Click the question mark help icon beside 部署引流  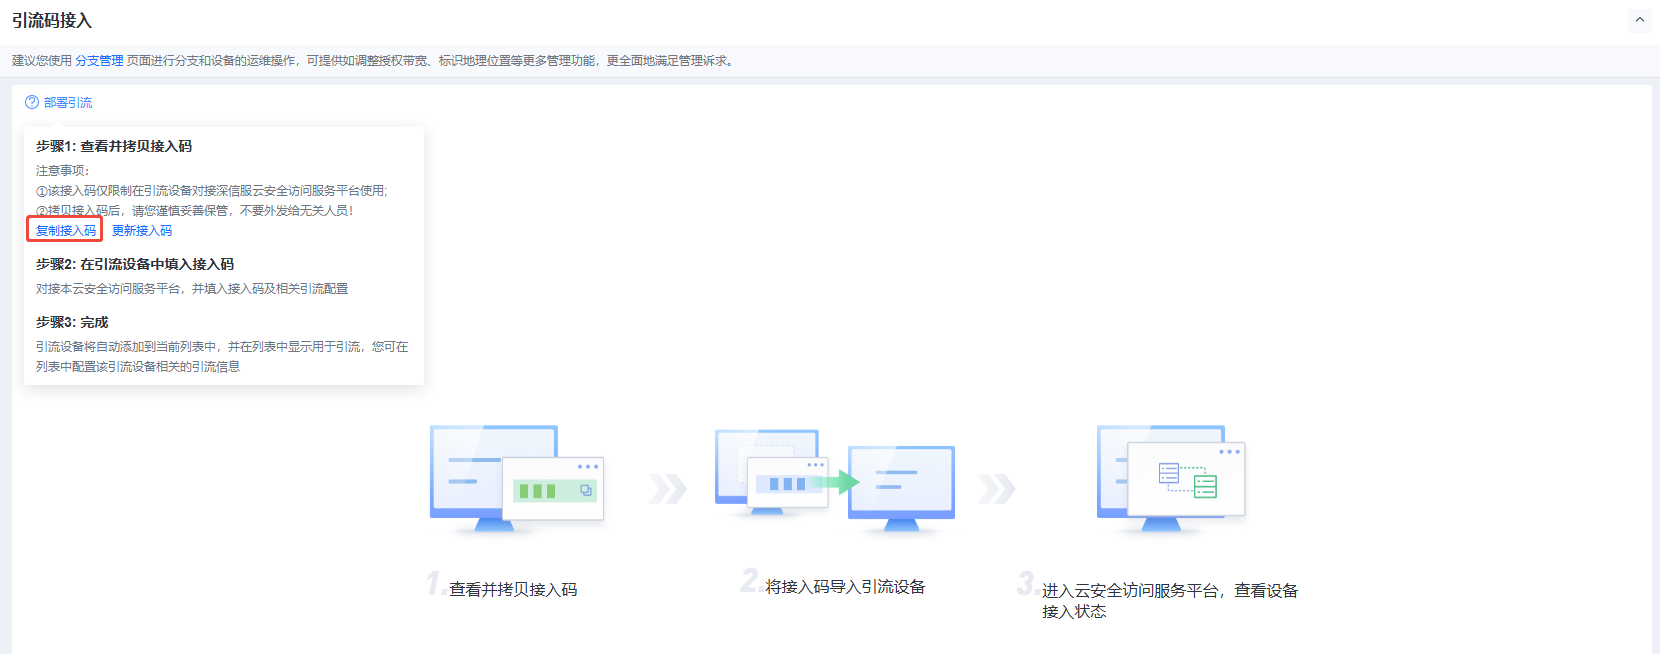(x=32, y=102)
